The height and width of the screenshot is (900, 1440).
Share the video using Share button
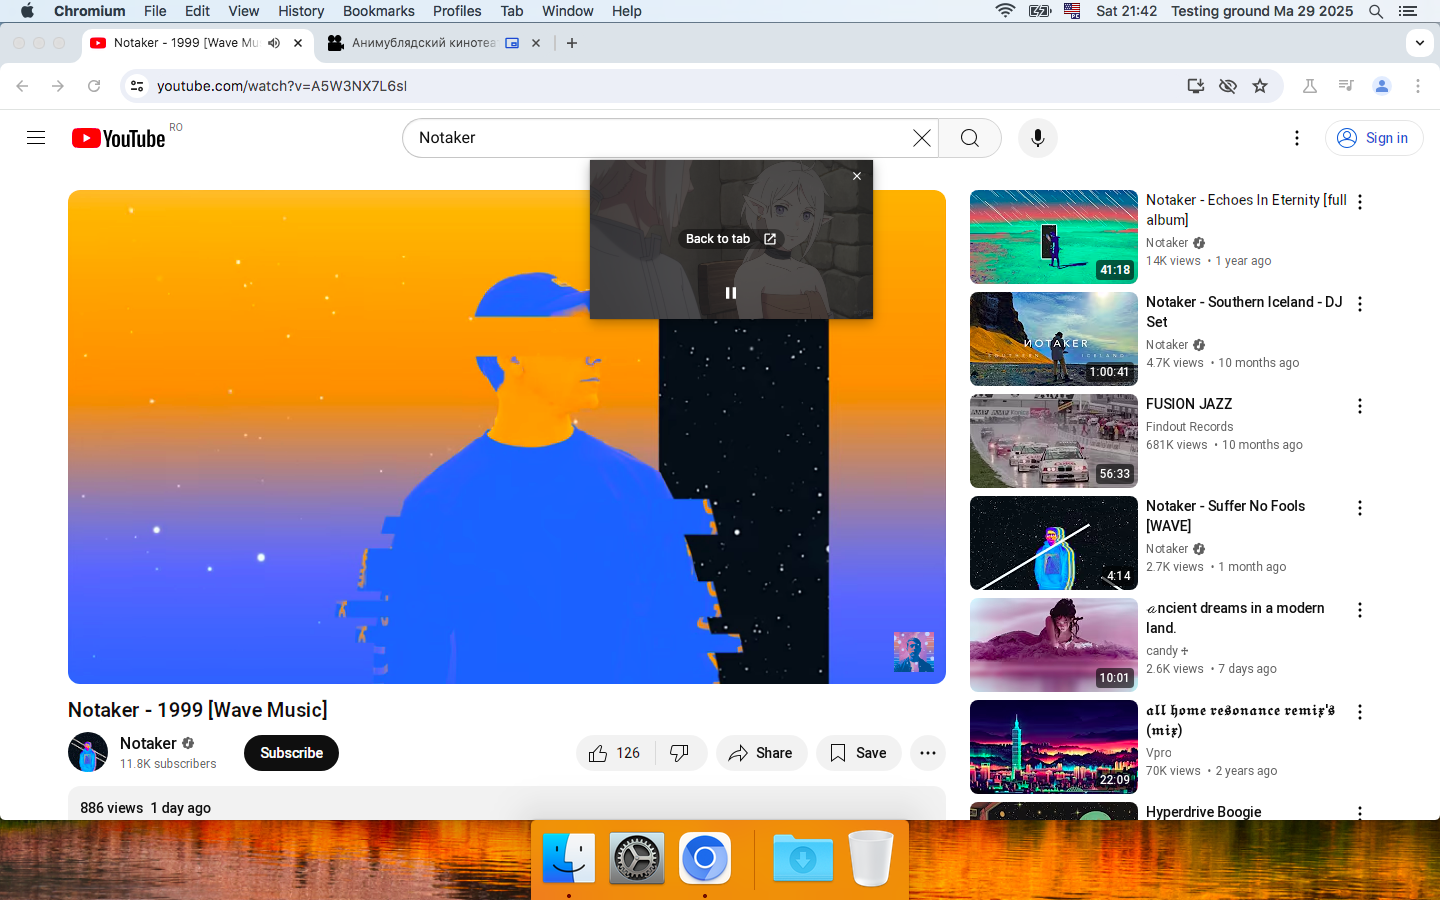tap(760, 753)
